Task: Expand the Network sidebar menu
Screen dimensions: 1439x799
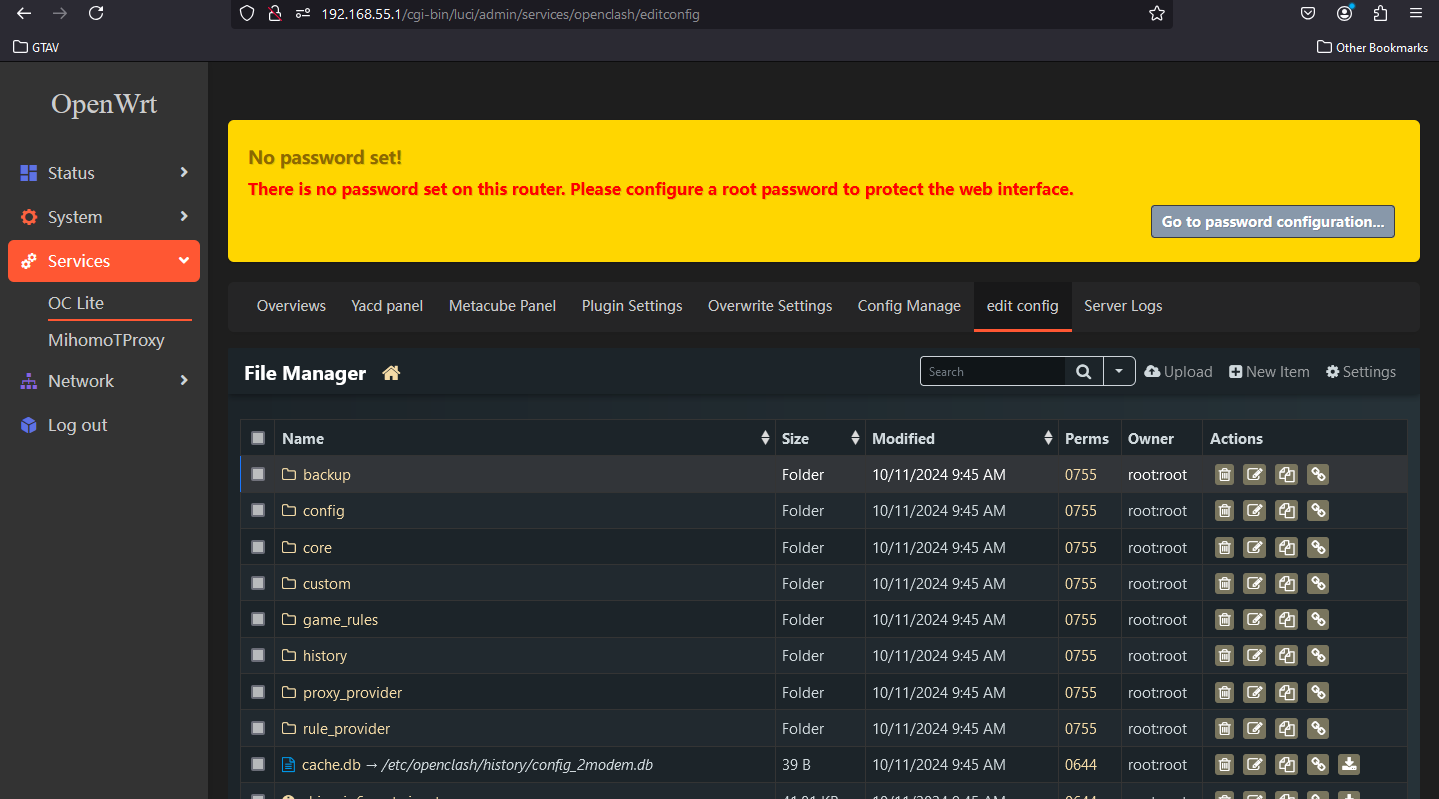Action: pyautogui.click(x=104, y=381)
